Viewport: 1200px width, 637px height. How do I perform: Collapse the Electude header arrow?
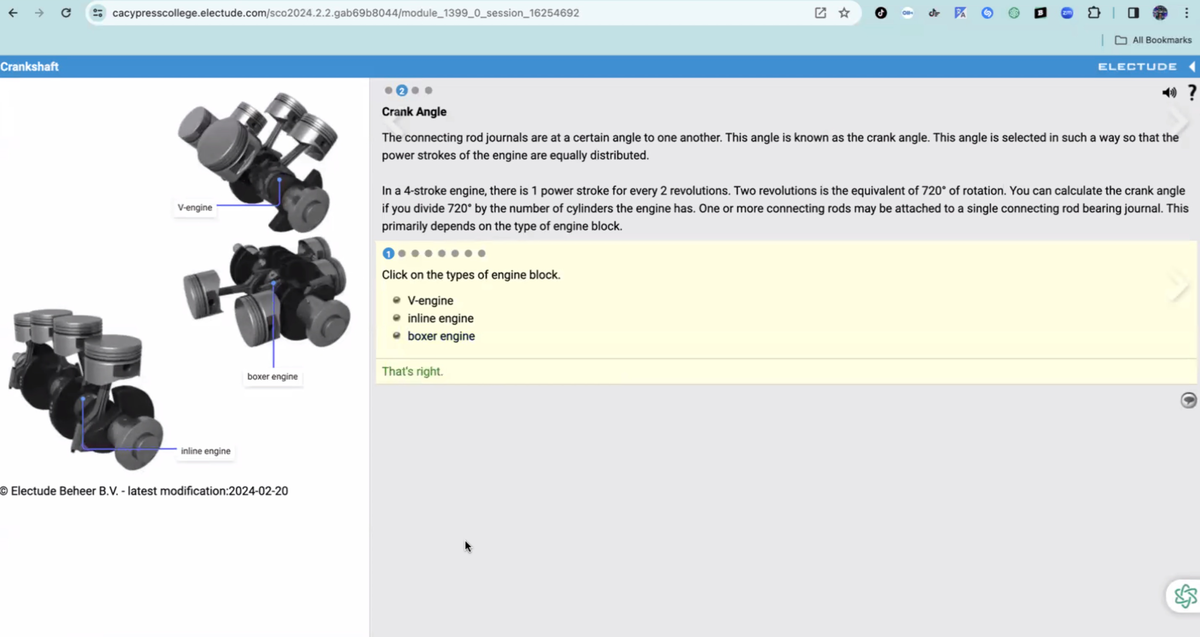click(x=1192, y=67)
